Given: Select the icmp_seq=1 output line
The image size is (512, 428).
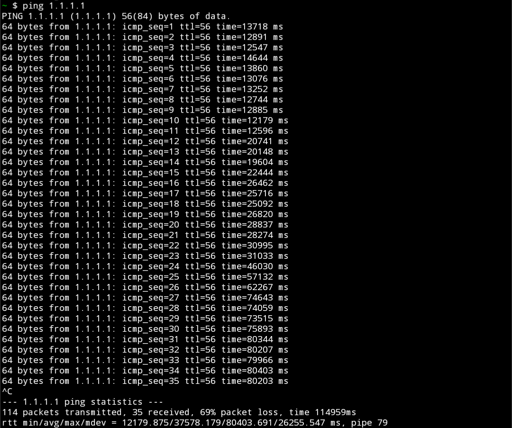Looking at the screenshot, I should (x=142, y=27).
